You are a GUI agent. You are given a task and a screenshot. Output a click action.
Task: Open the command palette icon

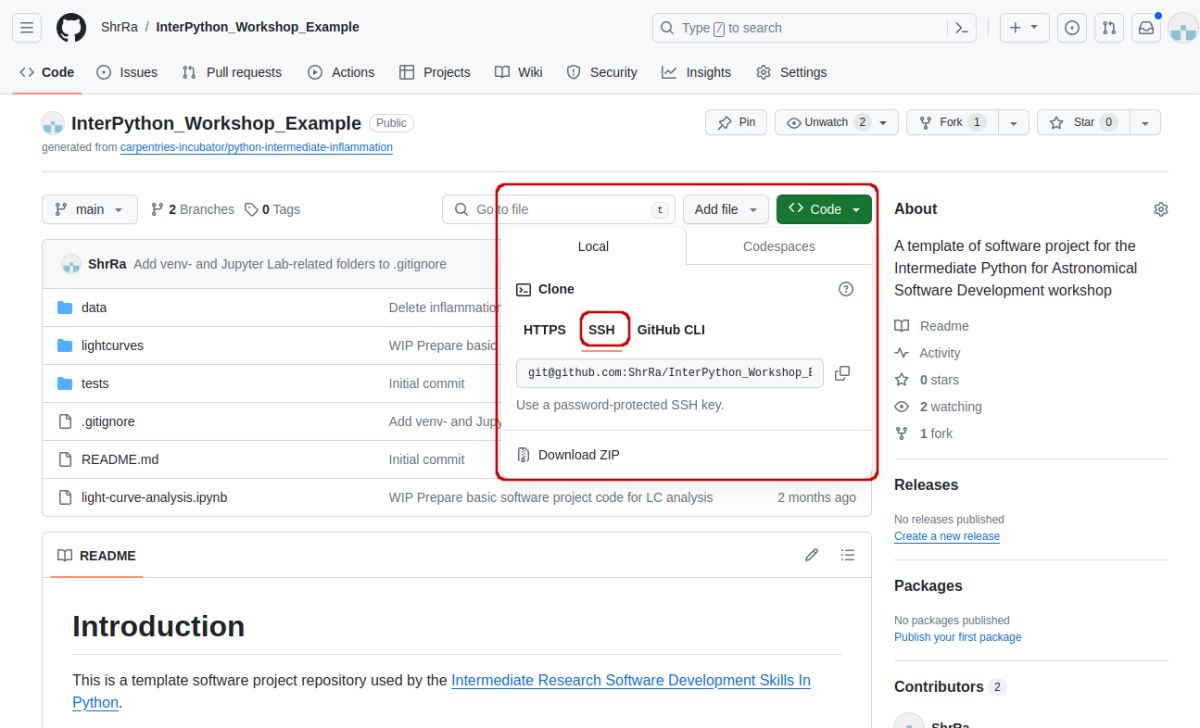point(961,28)
